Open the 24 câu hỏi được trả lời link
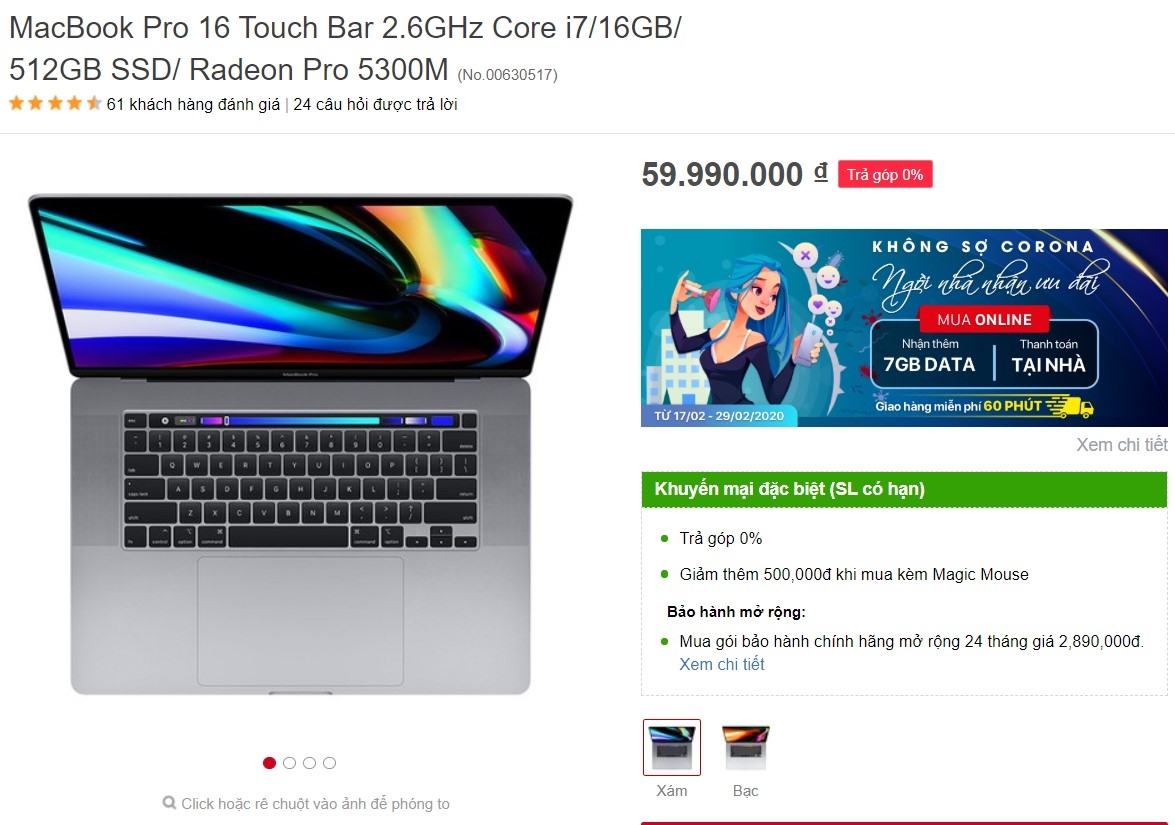Screen dimensions: 1175x825 click(375, 104)
